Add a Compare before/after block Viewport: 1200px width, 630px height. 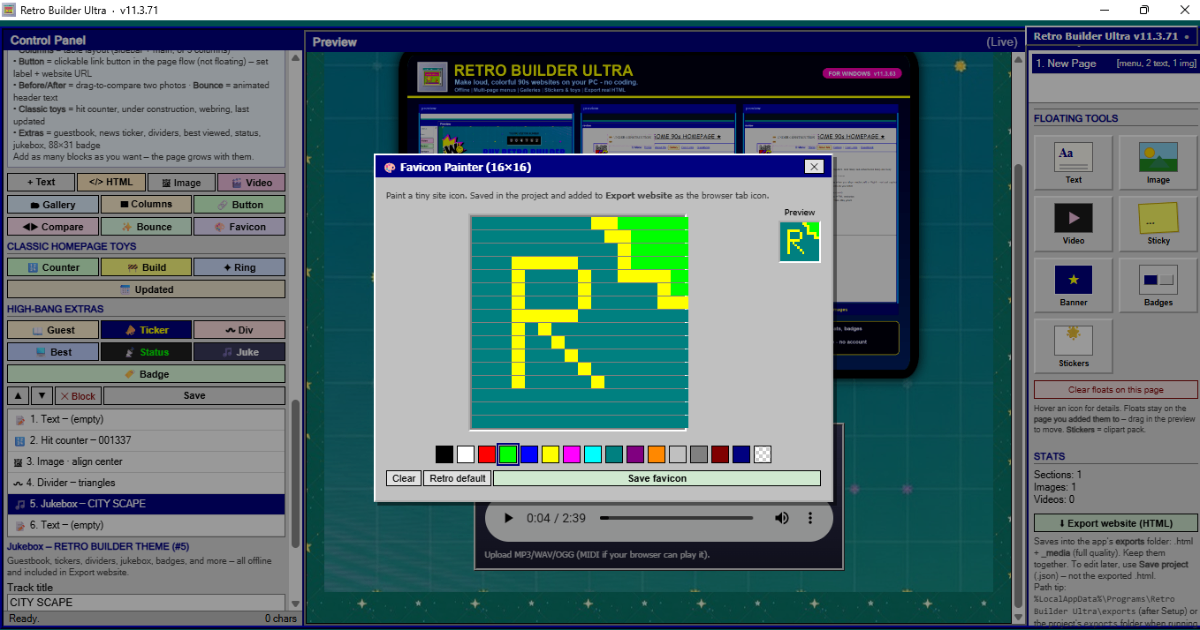tap(53, 227)
